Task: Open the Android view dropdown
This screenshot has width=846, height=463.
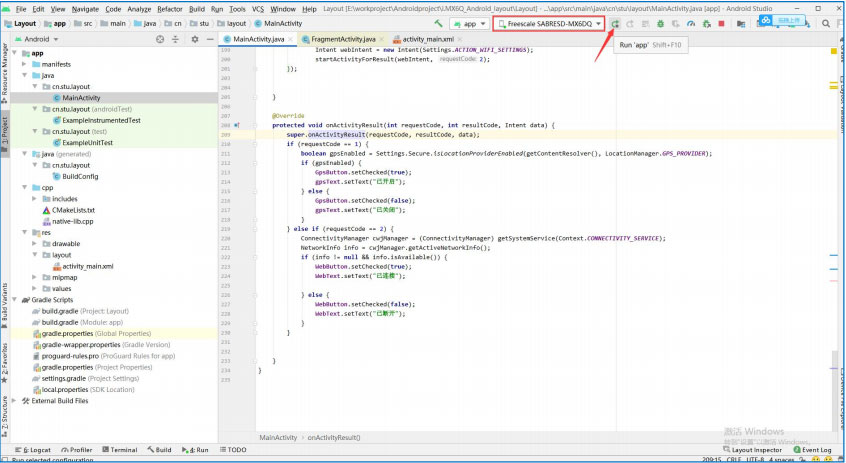Action: coord(36,39)
